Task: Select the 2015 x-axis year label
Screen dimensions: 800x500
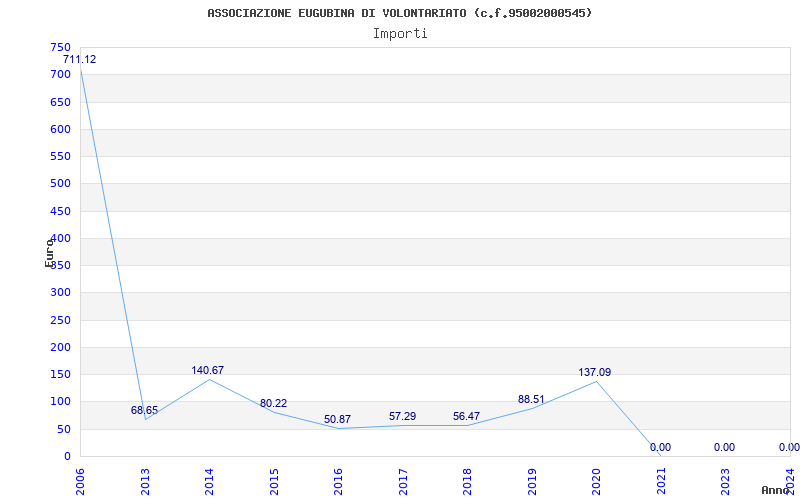Action: [x=274, y=482]
